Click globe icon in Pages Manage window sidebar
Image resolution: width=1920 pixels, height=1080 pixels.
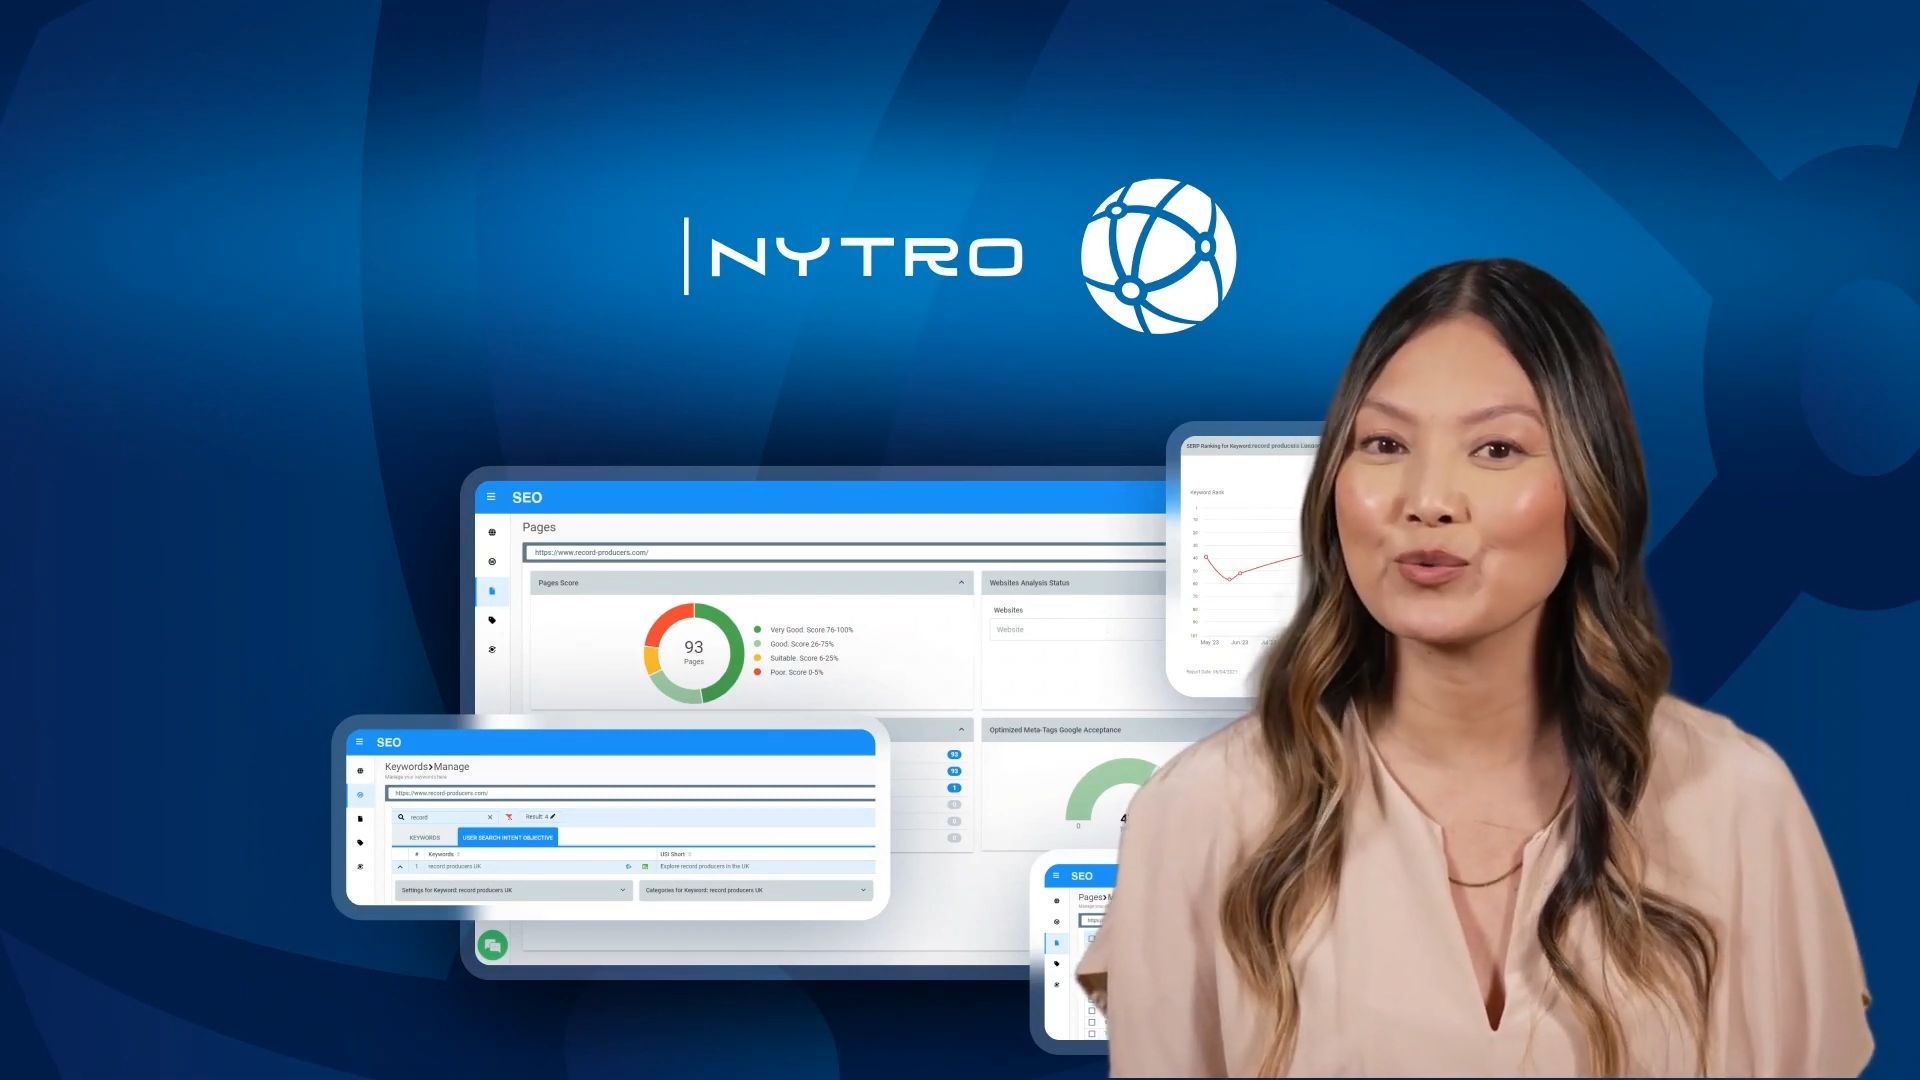pyautogui.click(x=1056, y=901)
